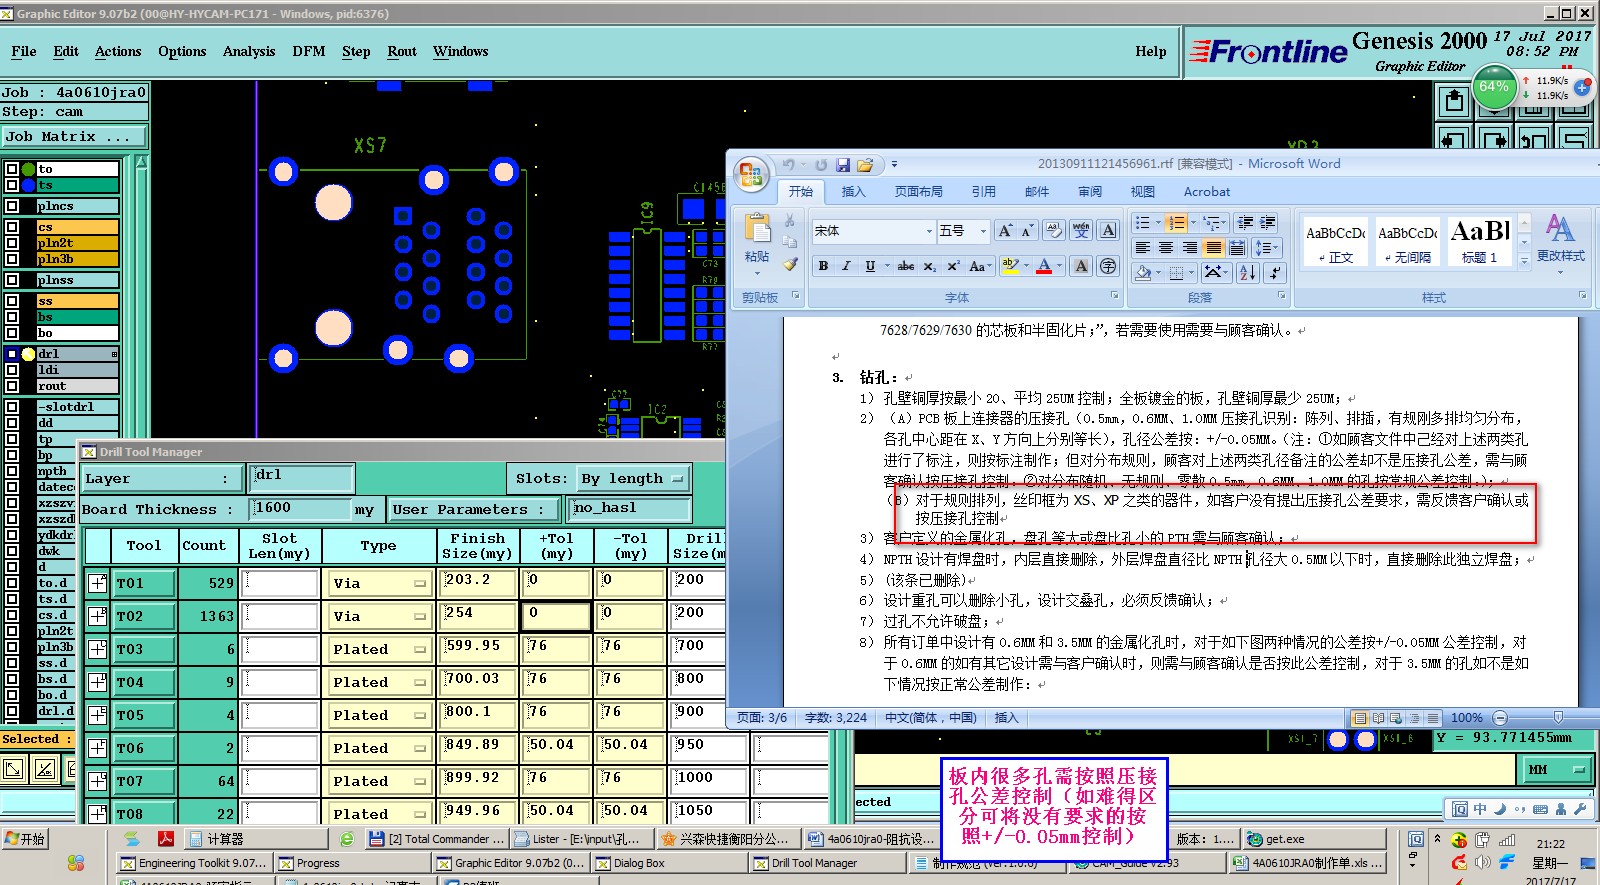Click the Board Thickness 1600 field
The width and height of the screenshot is (1600, 885).
pyautogui.click(x=302, y=509)
